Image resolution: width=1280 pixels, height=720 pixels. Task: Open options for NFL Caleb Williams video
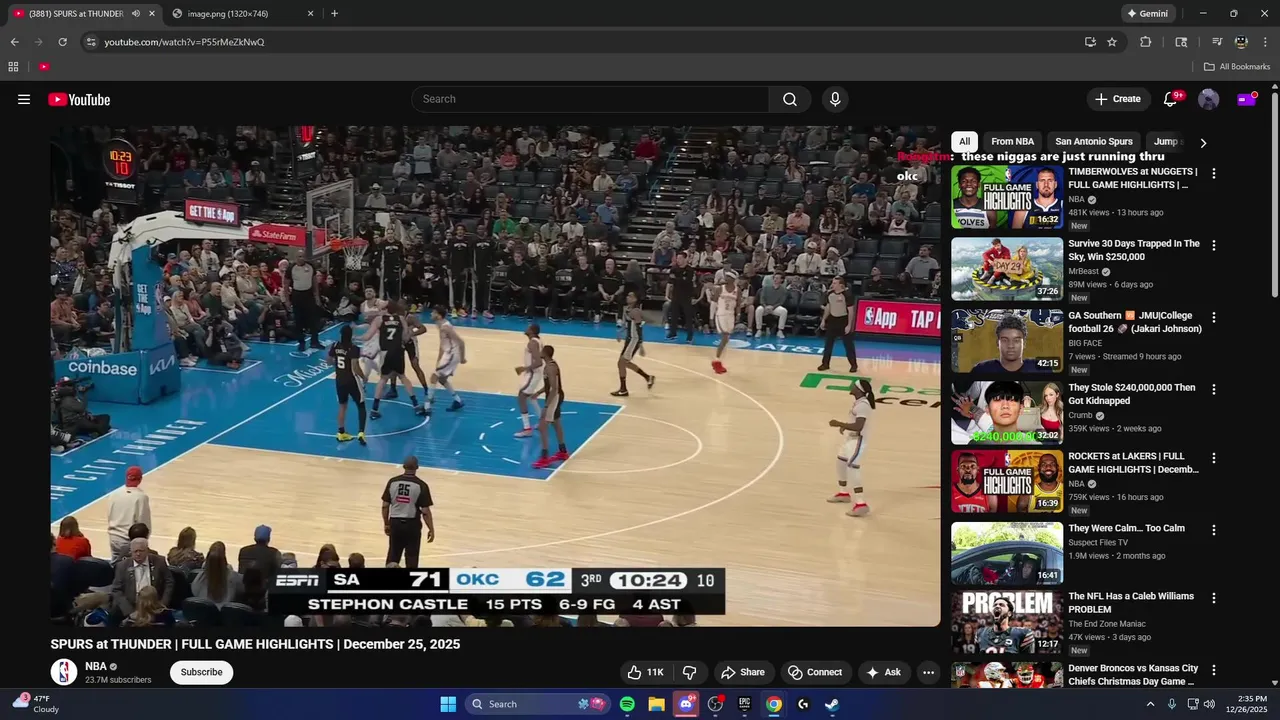click(x=1214, y=598)
